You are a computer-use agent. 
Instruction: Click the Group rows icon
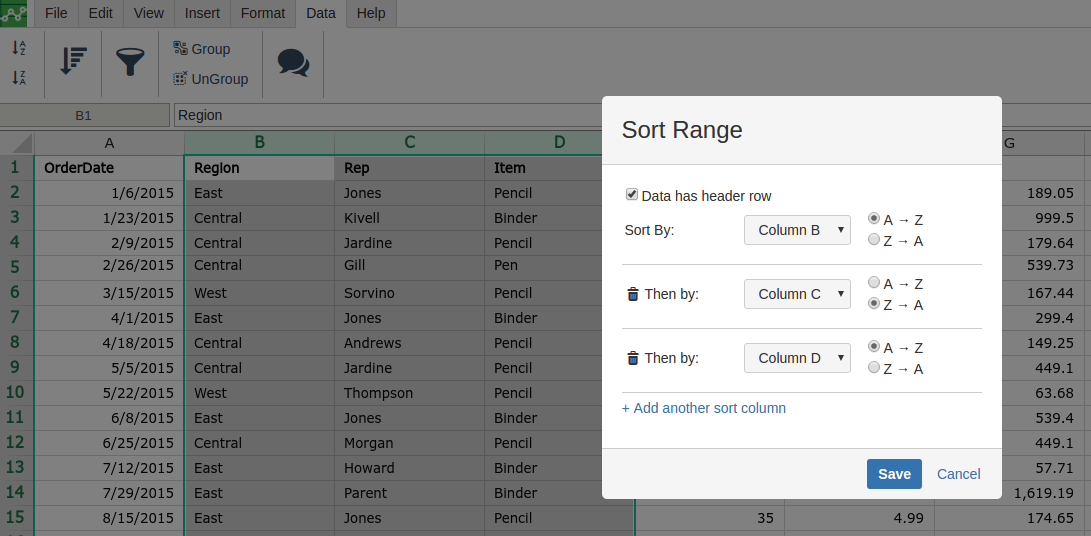coord(201,49)
